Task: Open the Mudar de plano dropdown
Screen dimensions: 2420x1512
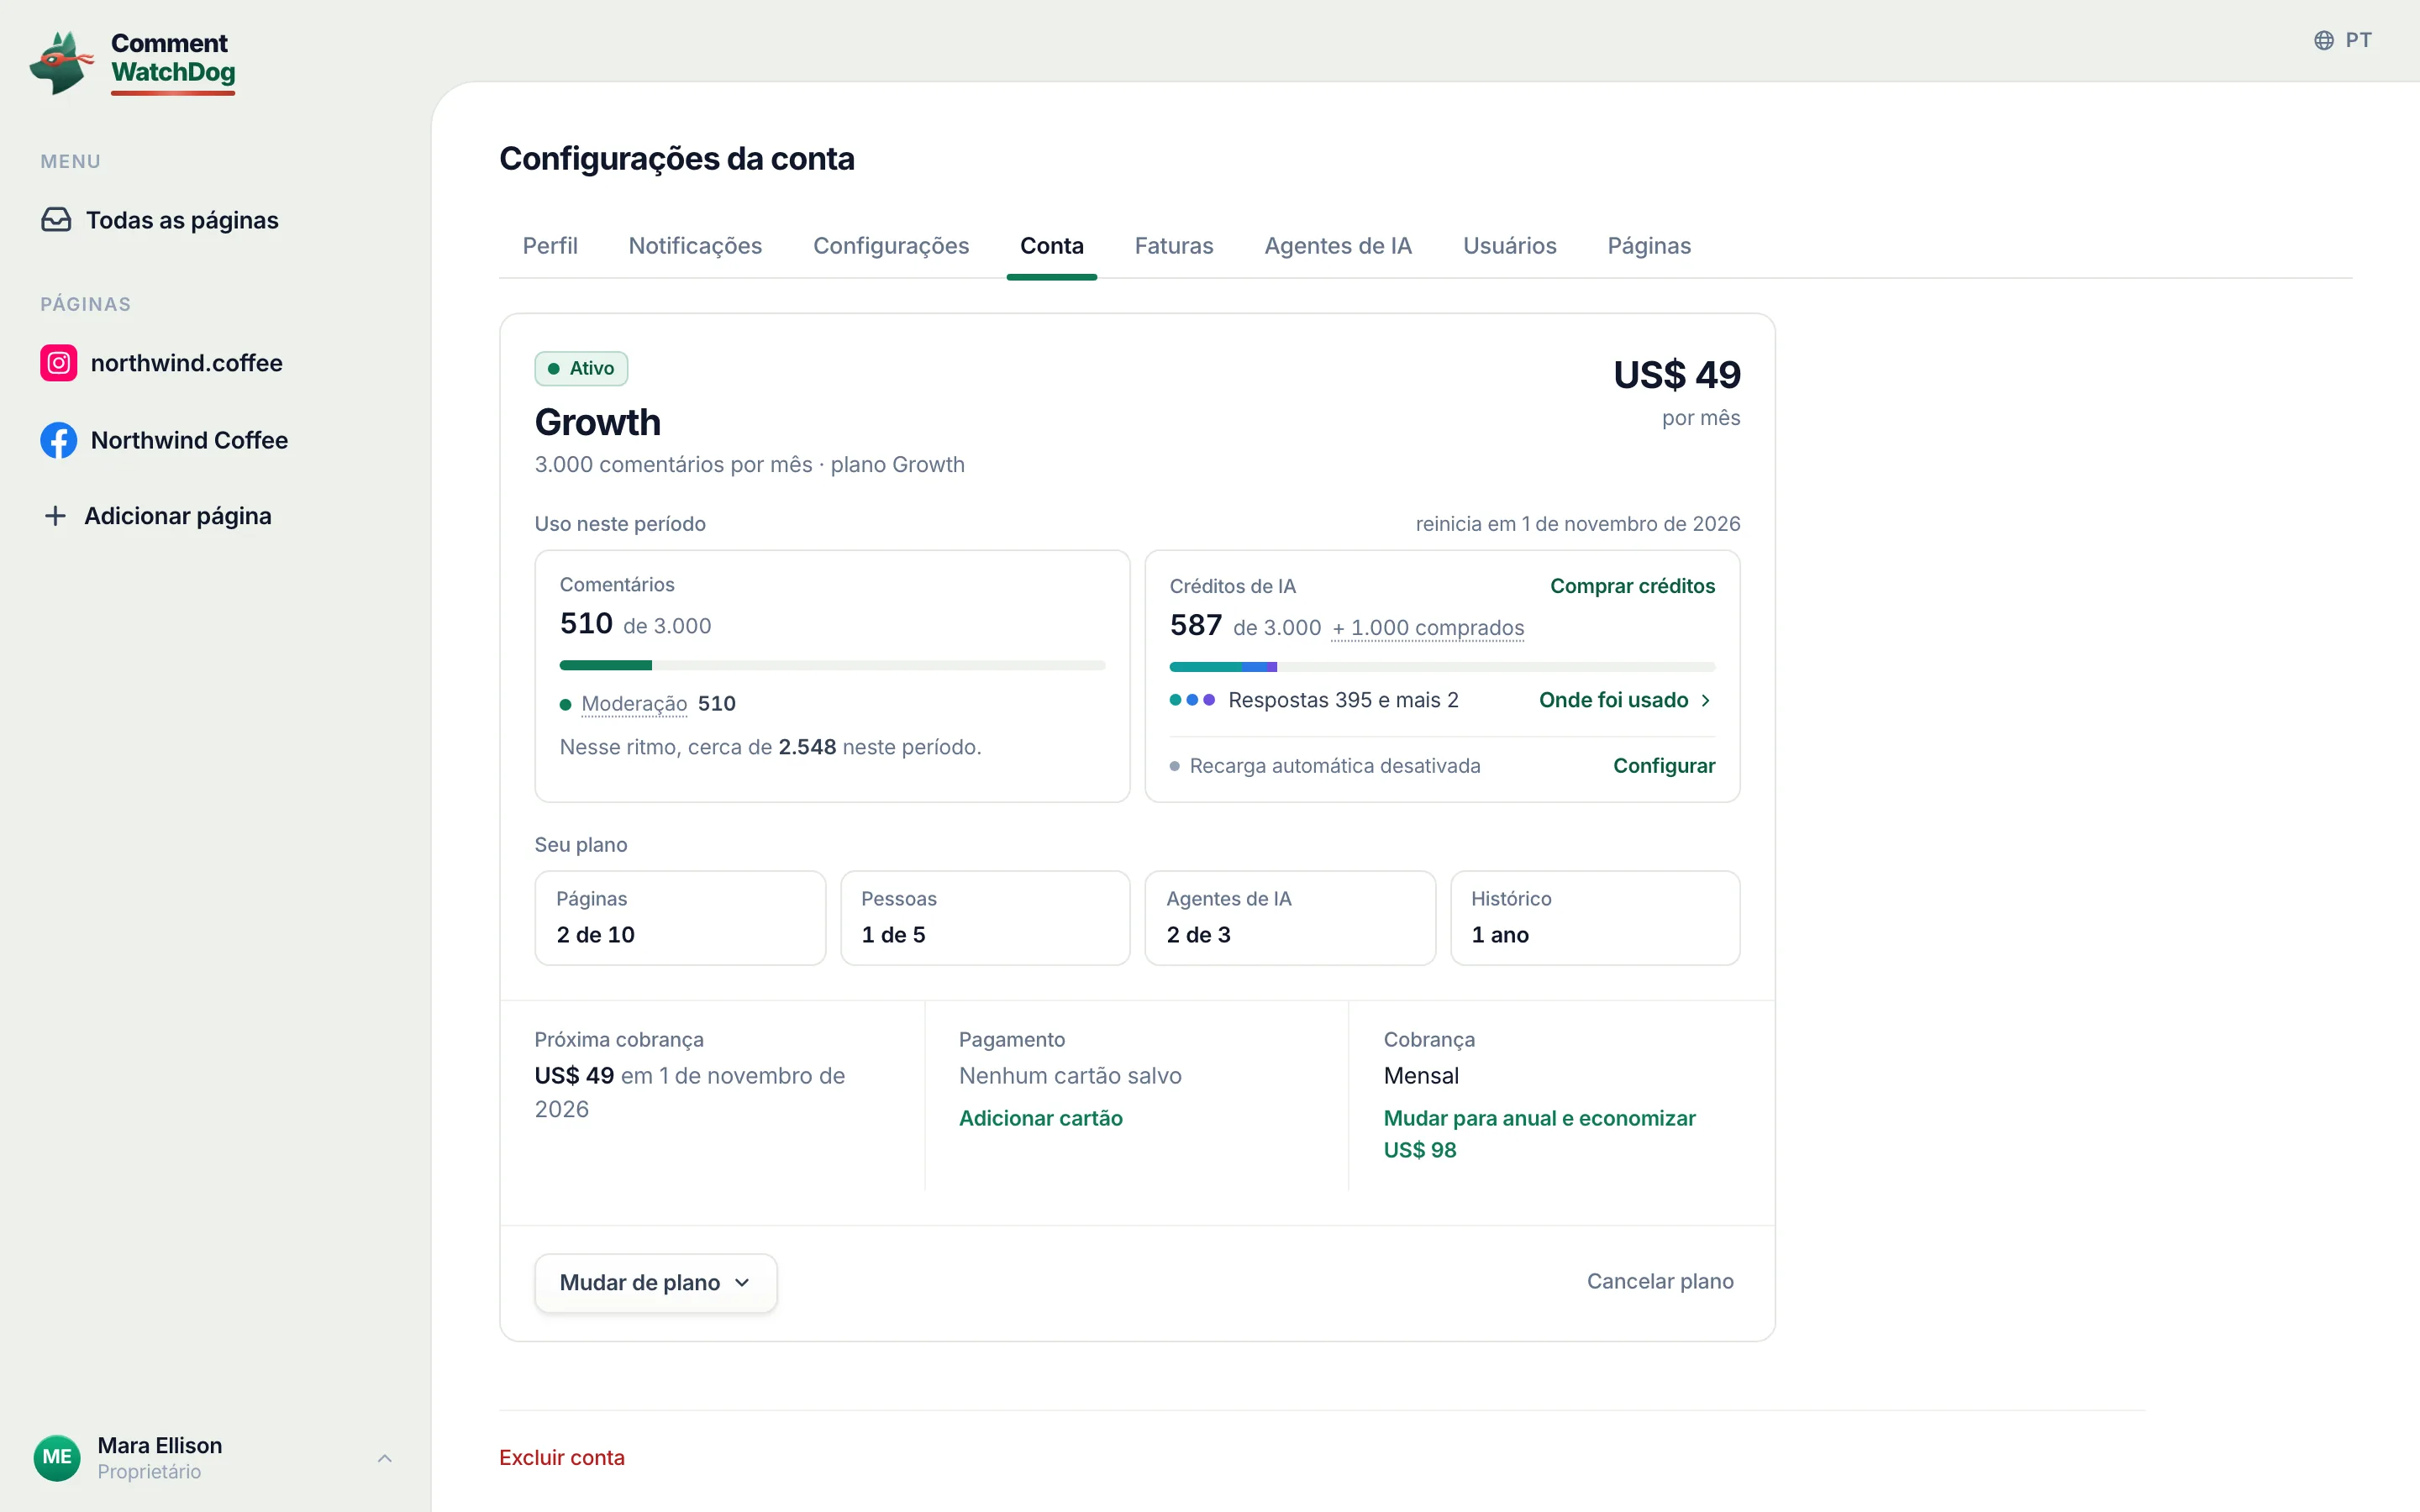Action: [x=656, y=1283]
